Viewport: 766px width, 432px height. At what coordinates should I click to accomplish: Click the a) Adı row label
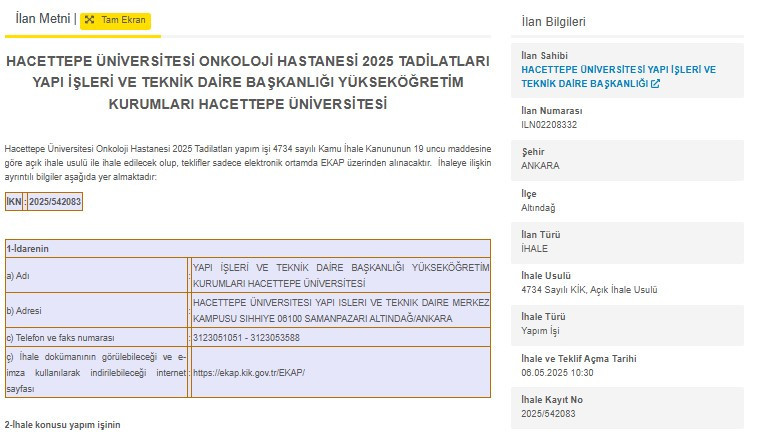[x=18, y=276]
